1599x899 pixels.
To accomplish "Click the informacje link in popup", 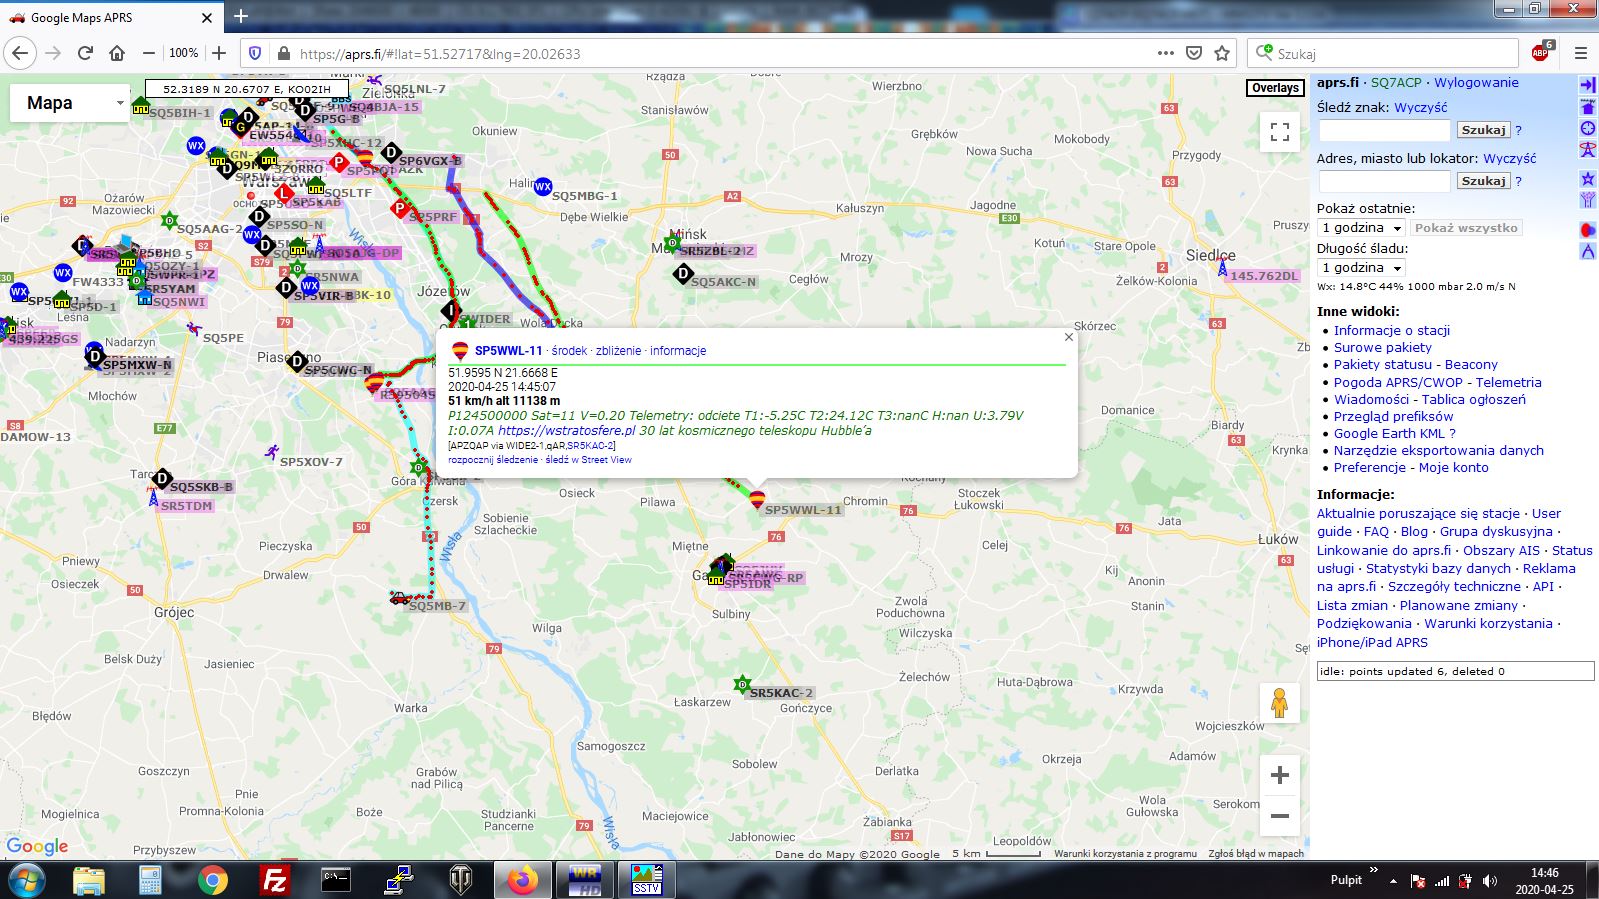I will tap(678, 351).
